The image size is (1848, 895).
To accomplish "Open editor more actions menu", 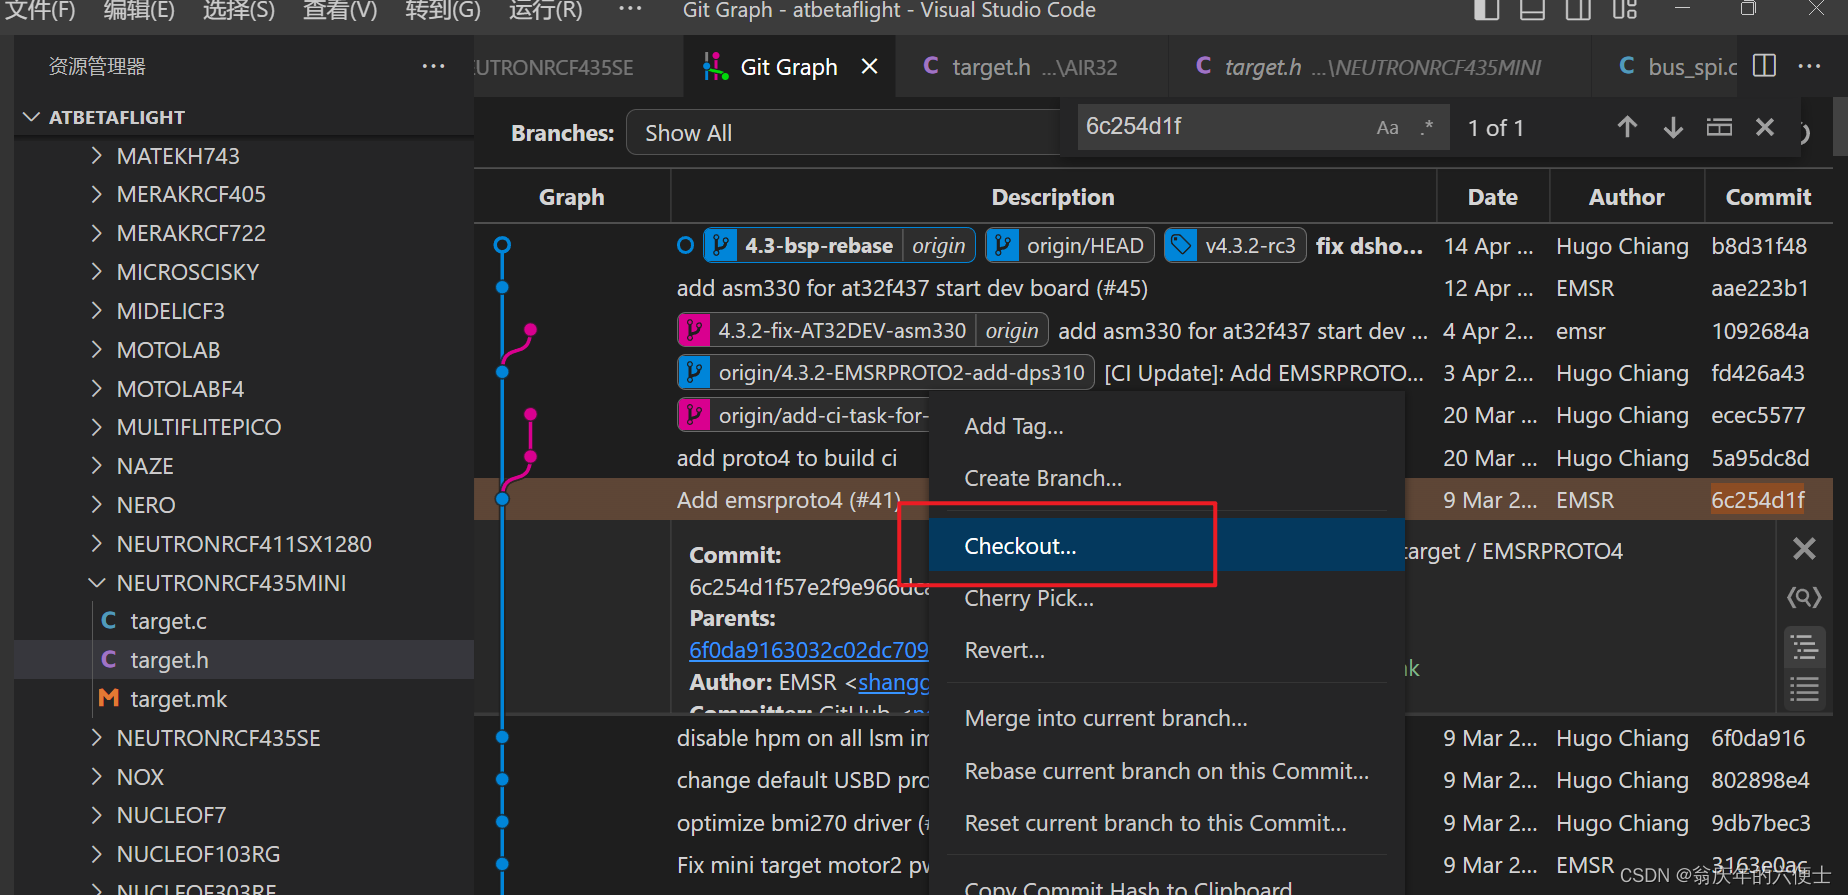I will tap(1809, 66).
